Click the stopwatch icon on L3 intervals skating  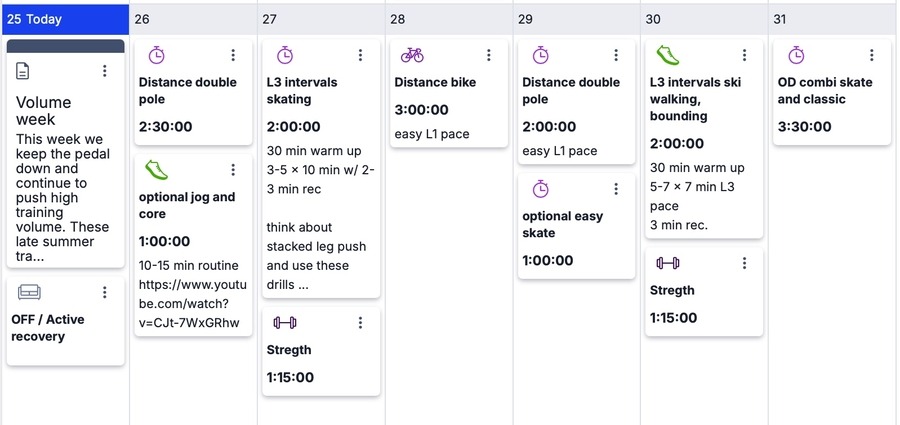285,55
